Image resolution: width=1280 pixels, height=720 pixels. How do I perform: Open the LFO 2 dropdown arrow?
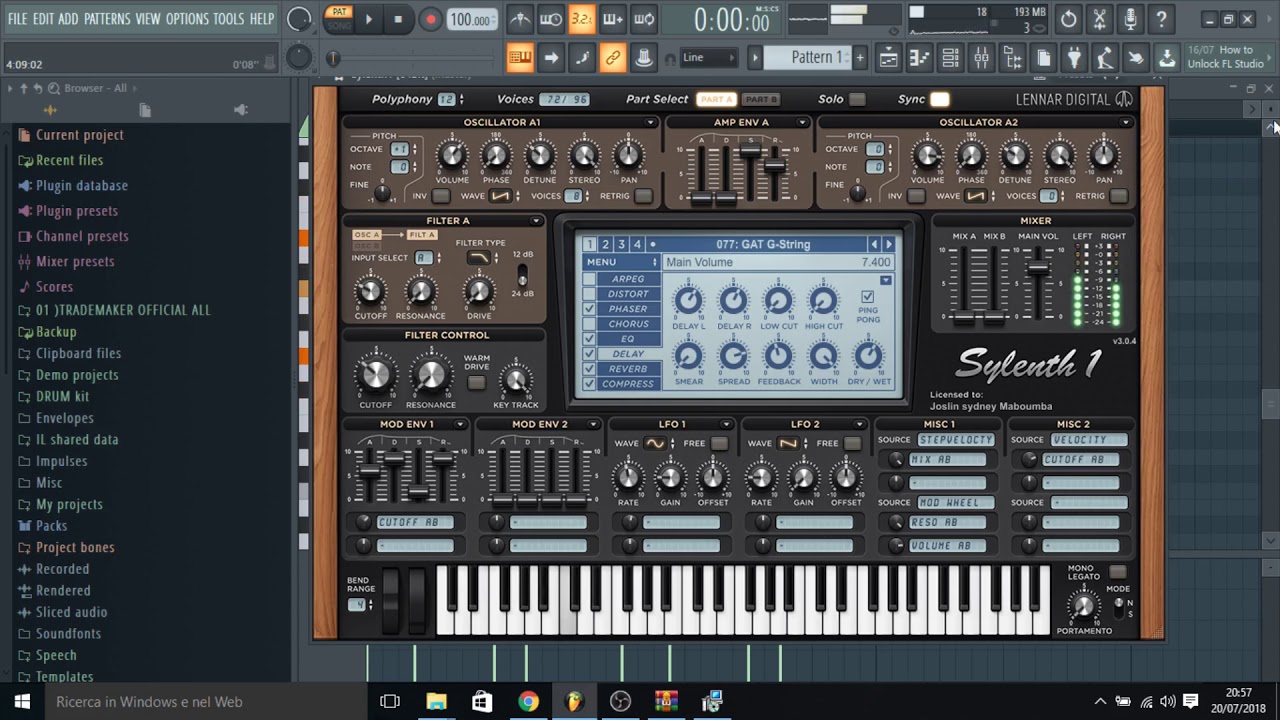pyautogui.click(x=859, y=425)
